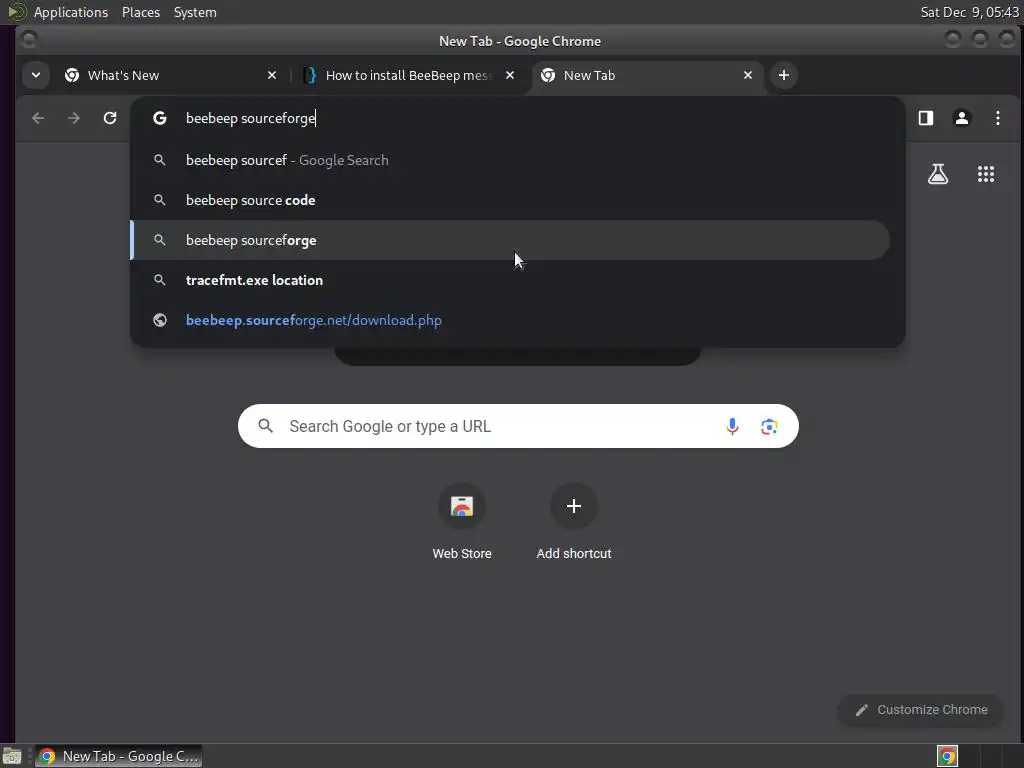1024x768 pixels.
Task: Expand the tab search dropdown
Action: coord(36,75)
